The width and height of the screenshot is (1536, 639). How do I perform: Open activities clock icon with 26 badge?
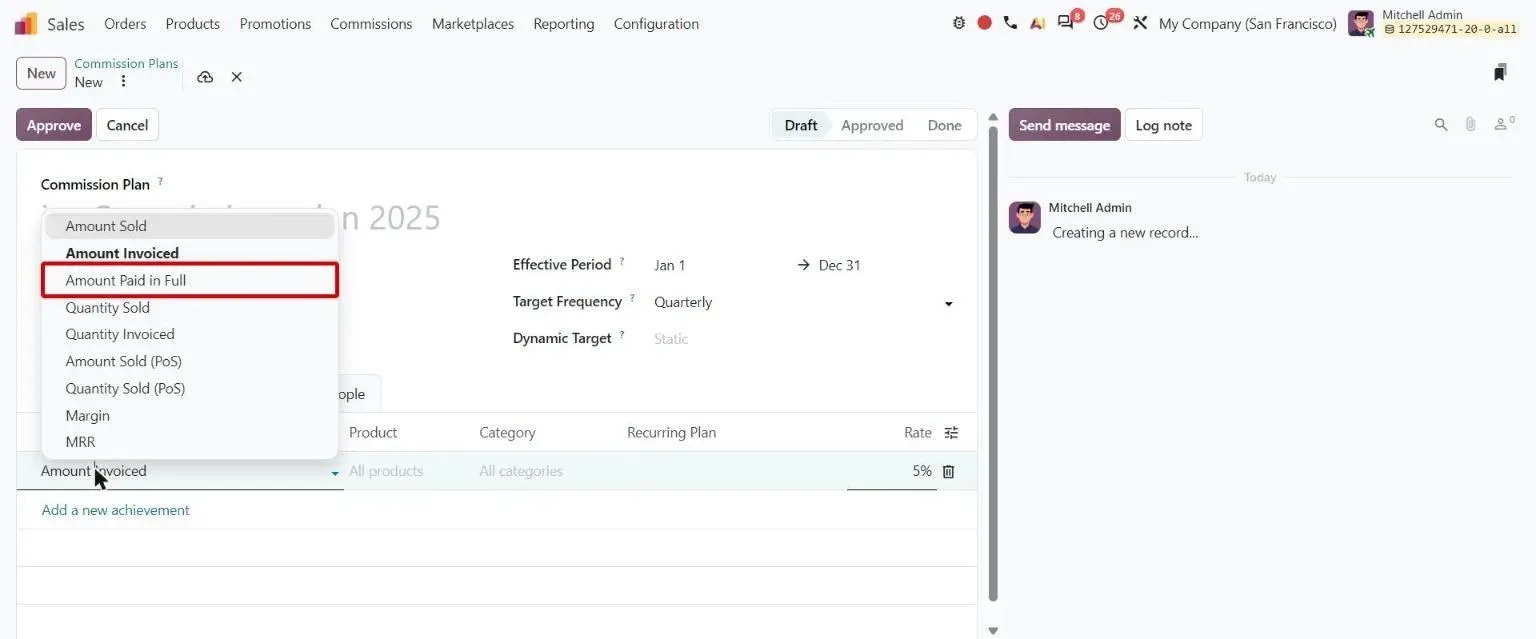(x=1101, y=23)
